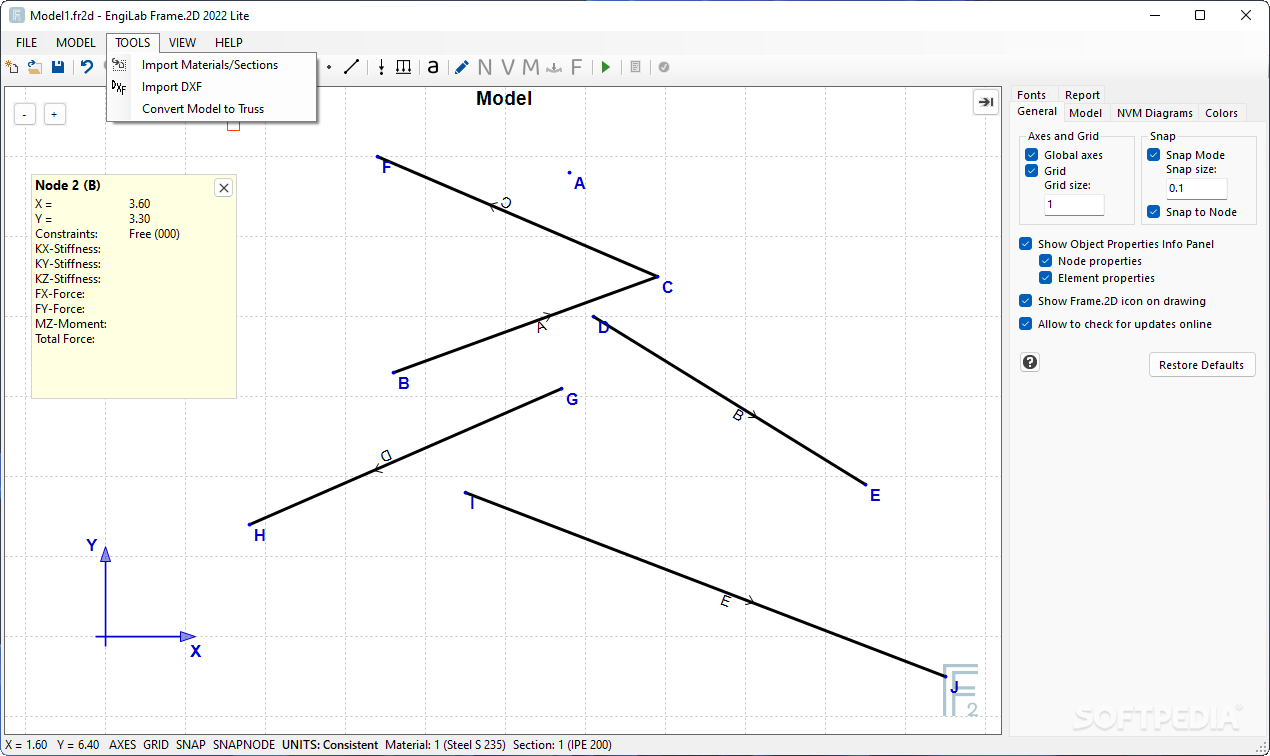
Task: Click 'Section: 1 (IPE 200)' status text
Action: tap(562, 745)
